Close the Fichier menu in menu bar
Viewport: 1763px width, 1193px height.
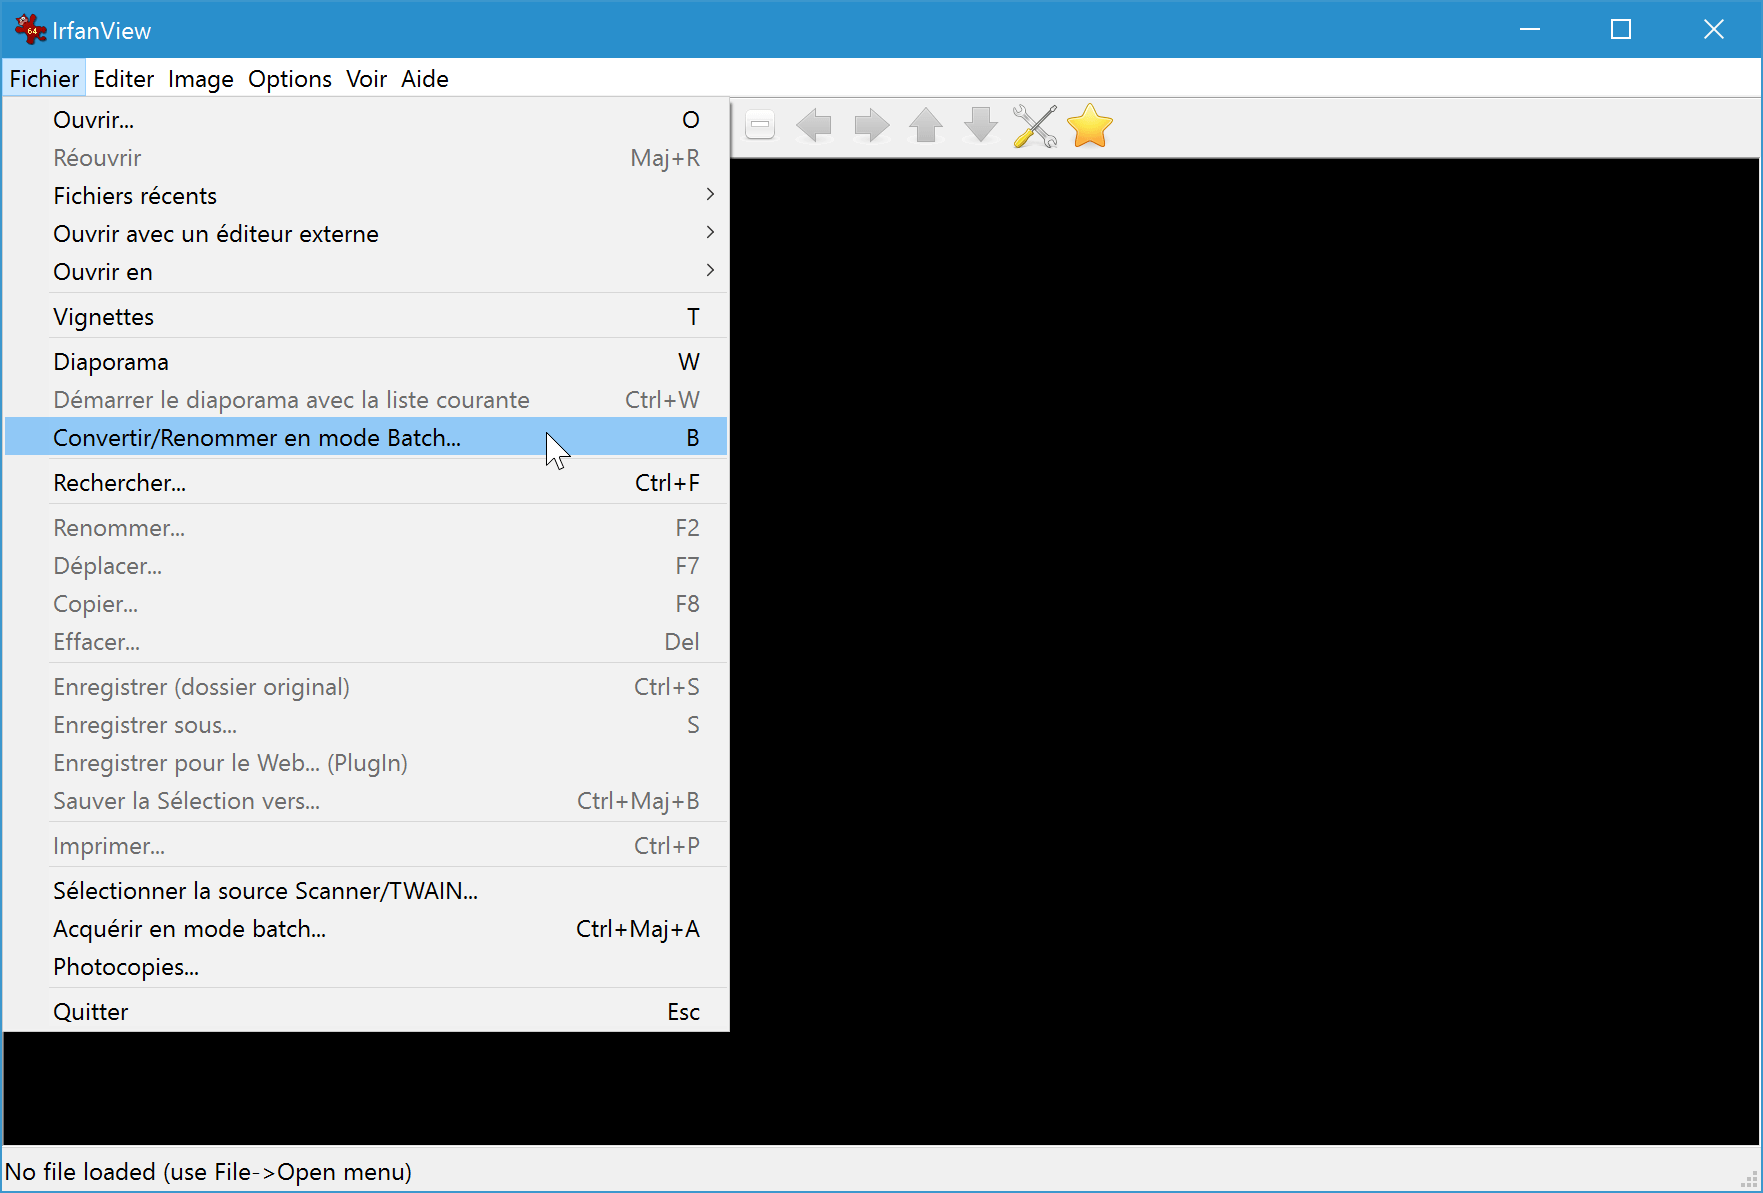click(44, 79)
